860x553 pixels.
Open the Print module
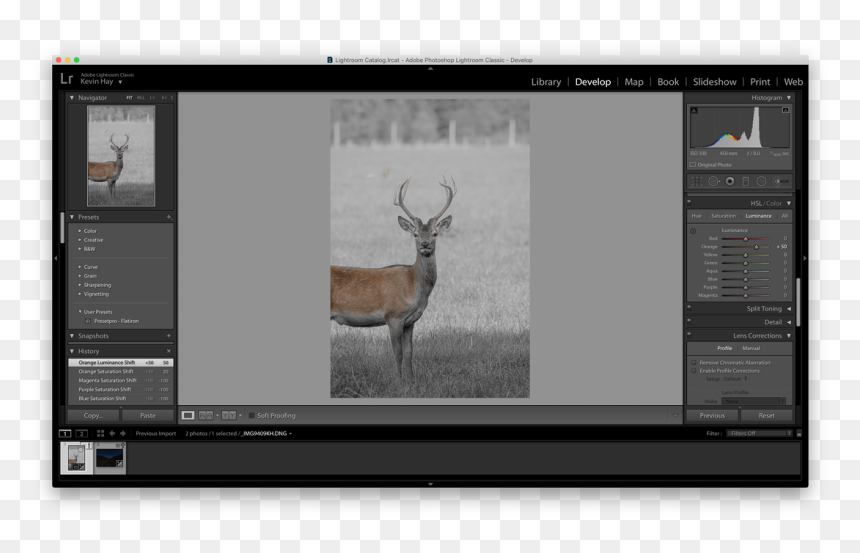[x=760, y=82]
